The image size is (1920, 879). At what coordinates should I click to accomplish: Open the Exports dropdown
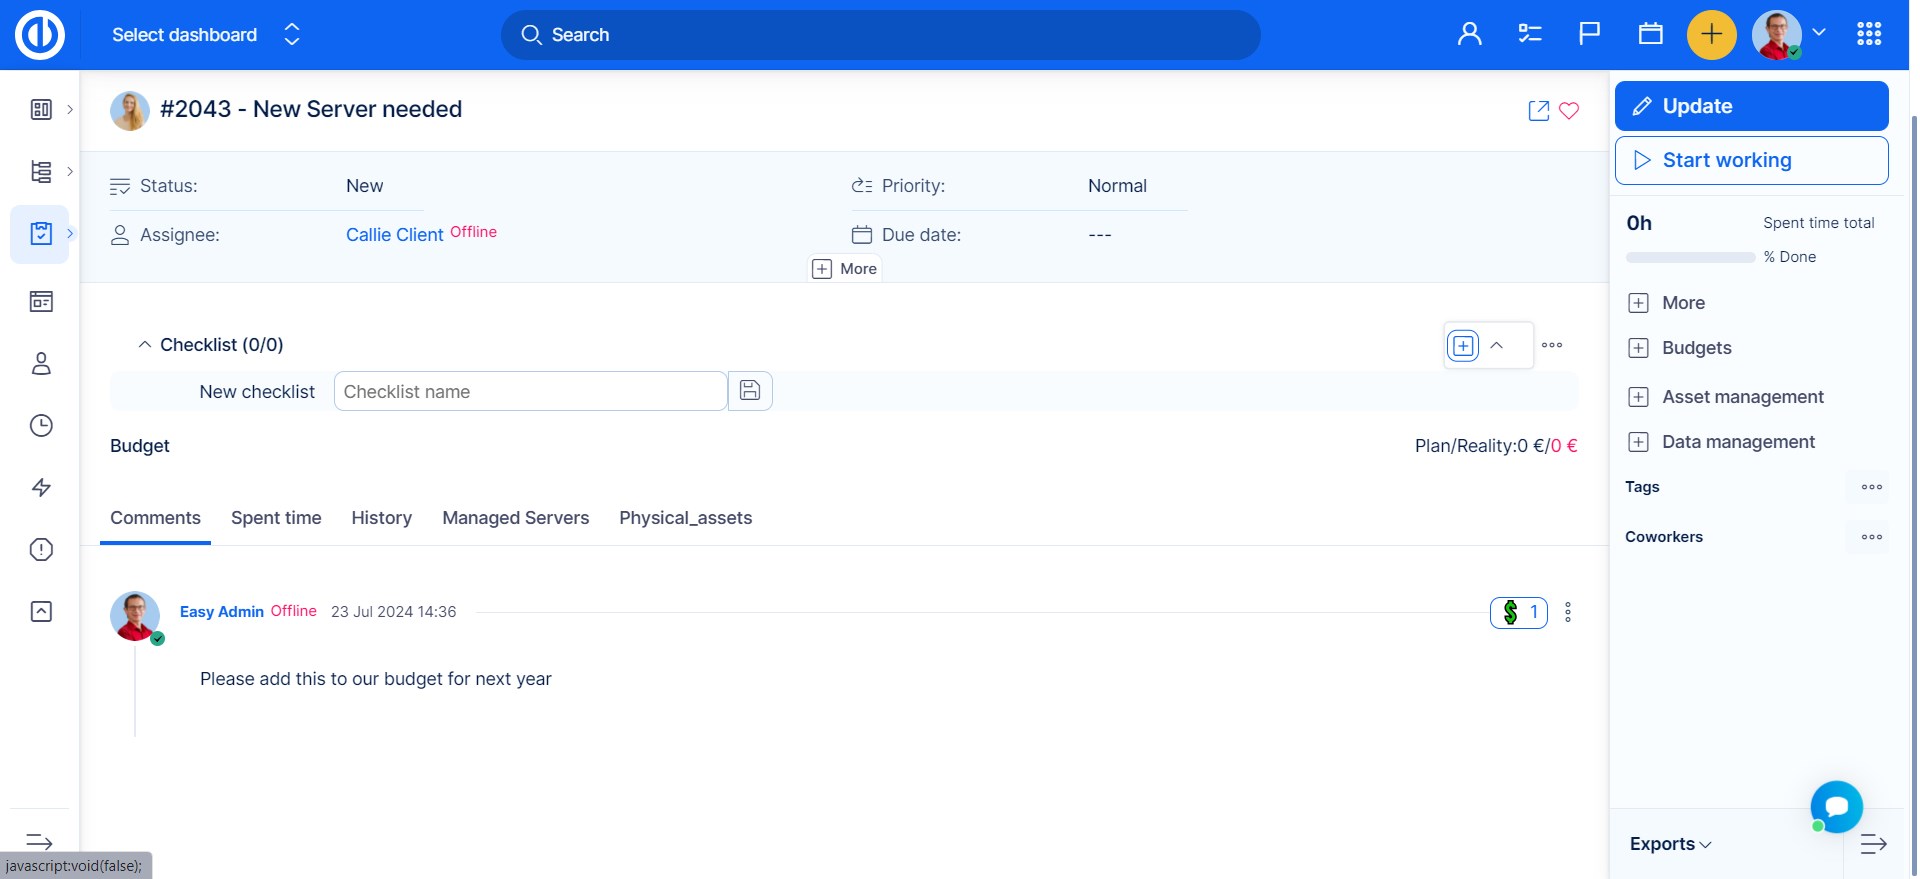pyautogui.click(x=1670, y=844)
